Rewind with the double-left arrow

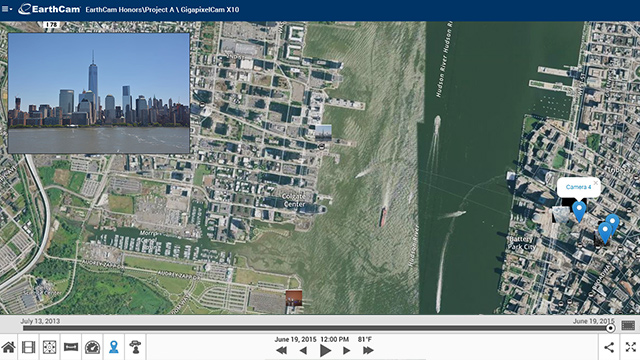pos(282,350)
